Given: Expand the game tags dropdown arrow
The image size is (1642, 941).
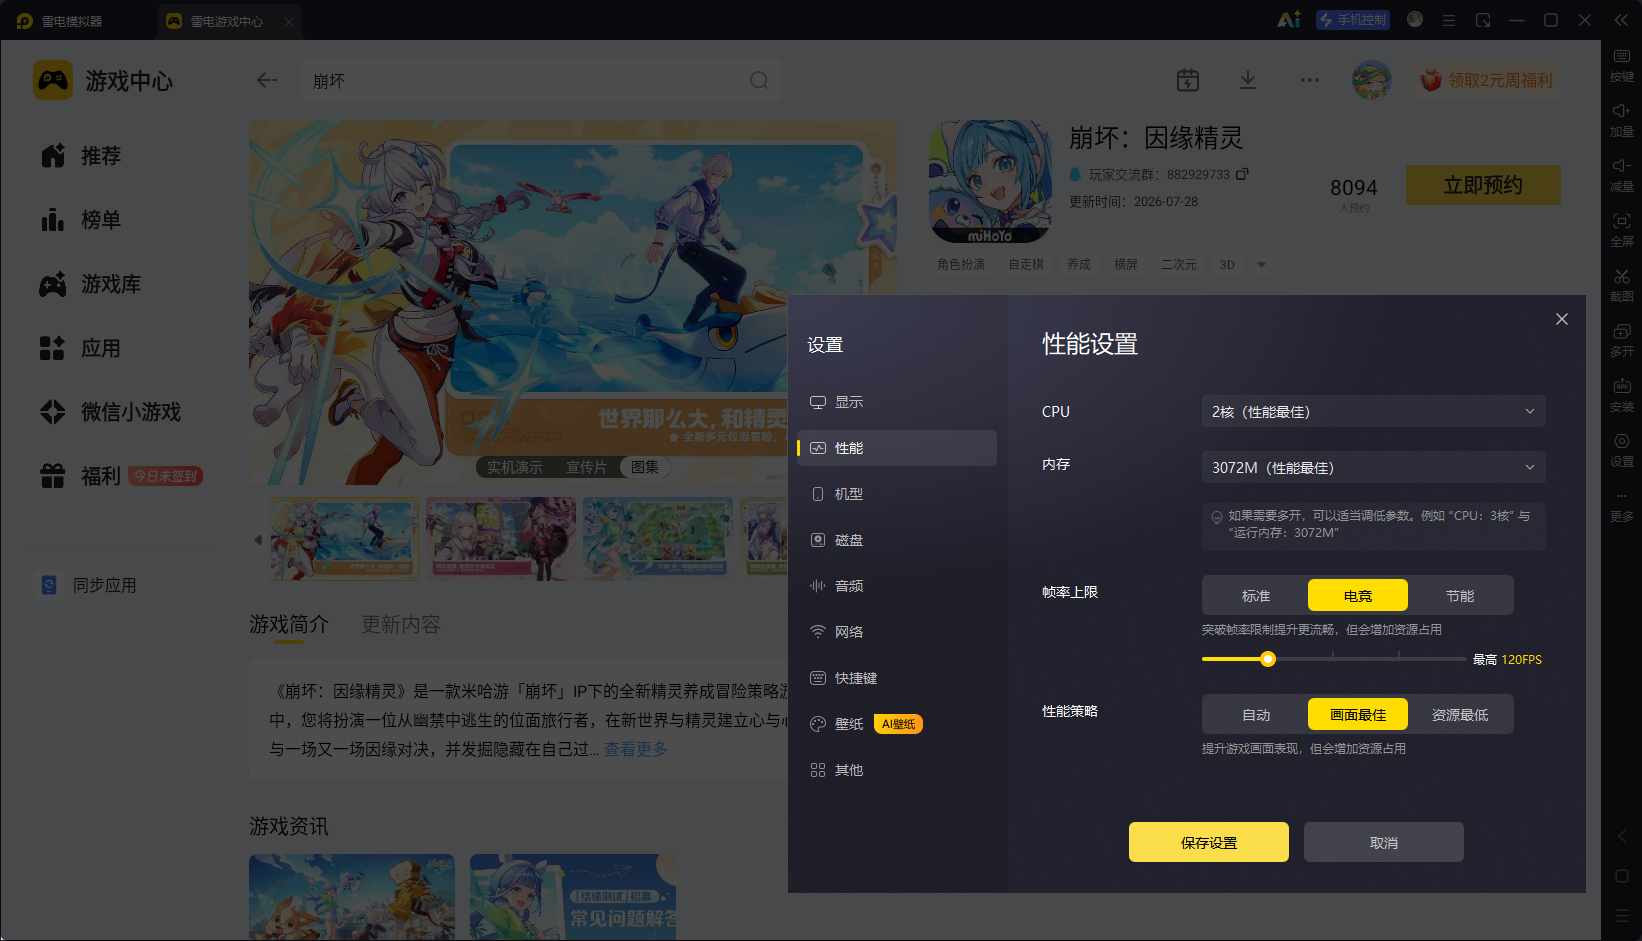Looking at the screenshot, I should (1262, 265).
